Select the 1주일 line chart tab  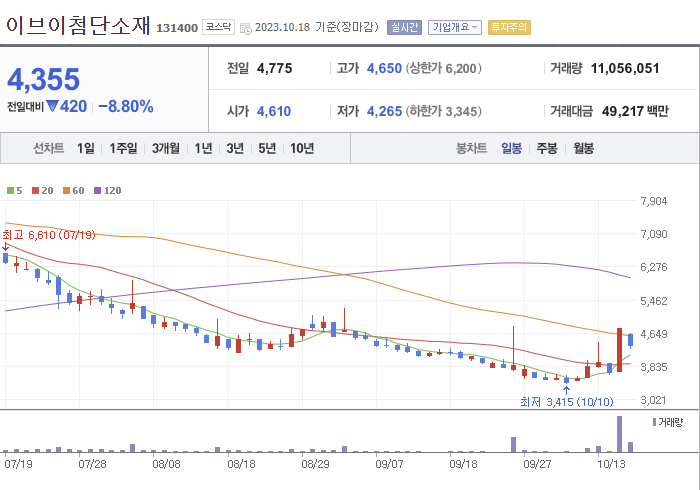(123, 148)
